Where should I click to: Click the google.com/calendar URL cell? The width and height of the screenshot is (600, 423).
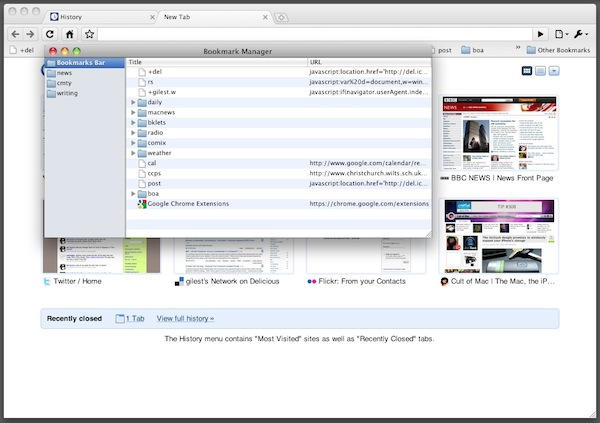(367, 163)
